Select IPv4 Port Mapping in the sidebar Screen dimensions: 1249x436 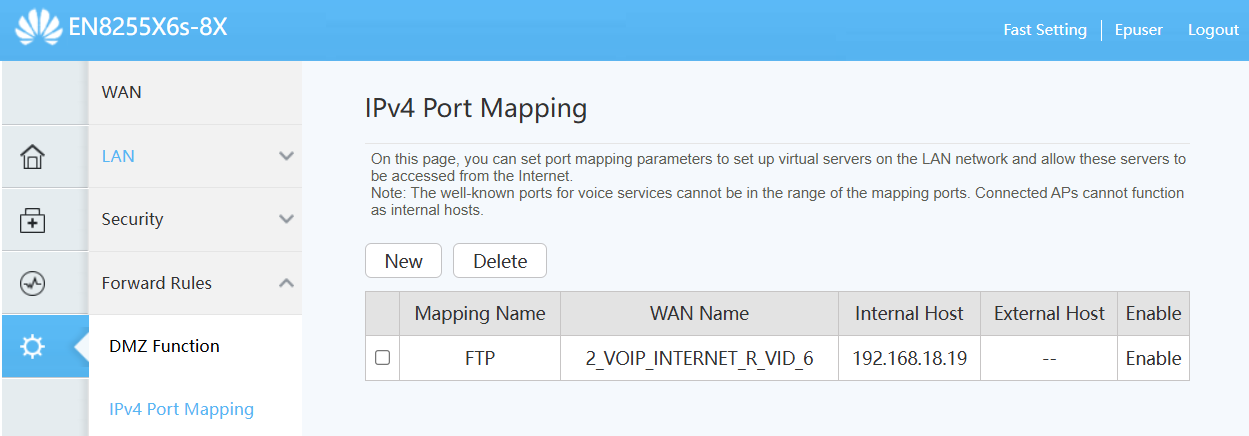pos(181,409)
